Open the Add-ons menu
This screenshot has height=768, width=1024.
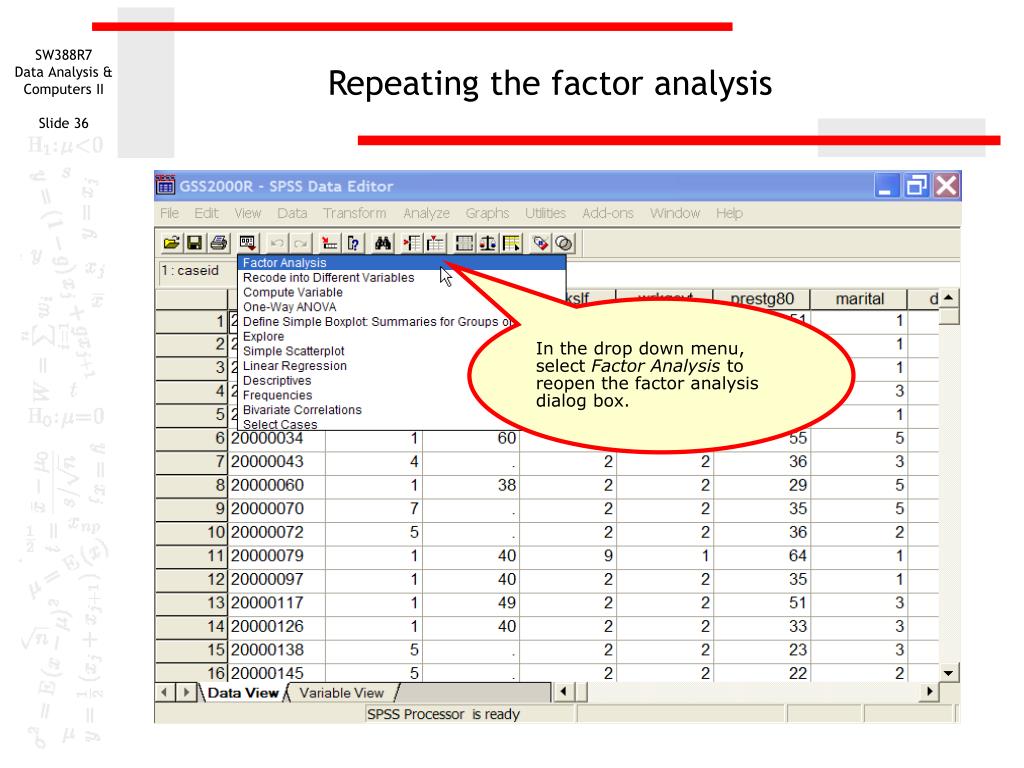coord(607,213)
